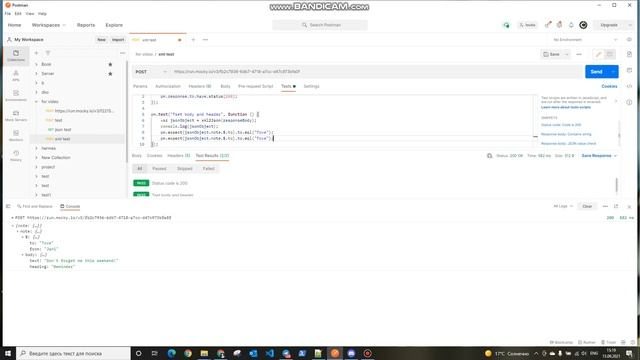Click the plus icon to create a collection
The width and height of the screenshot is (640, 360).
[x=36, y=53]
